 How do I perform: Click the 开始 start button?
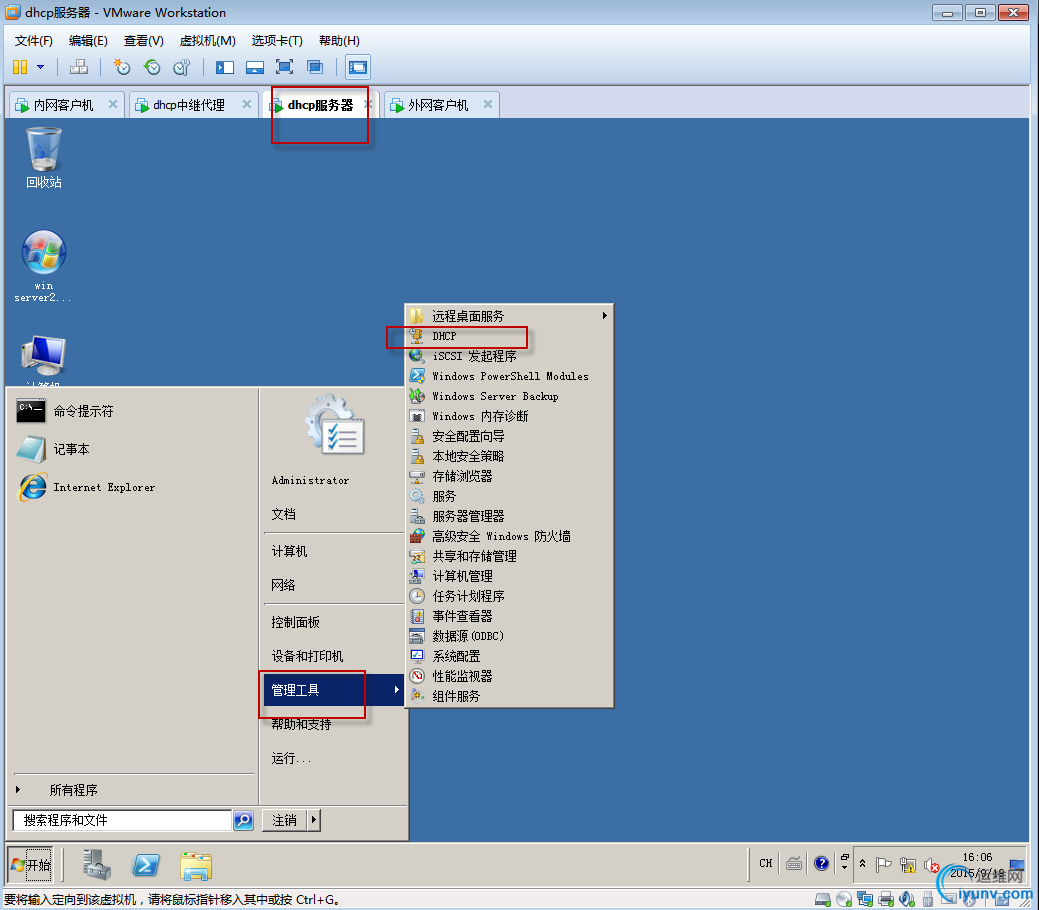tap(31, 864)
